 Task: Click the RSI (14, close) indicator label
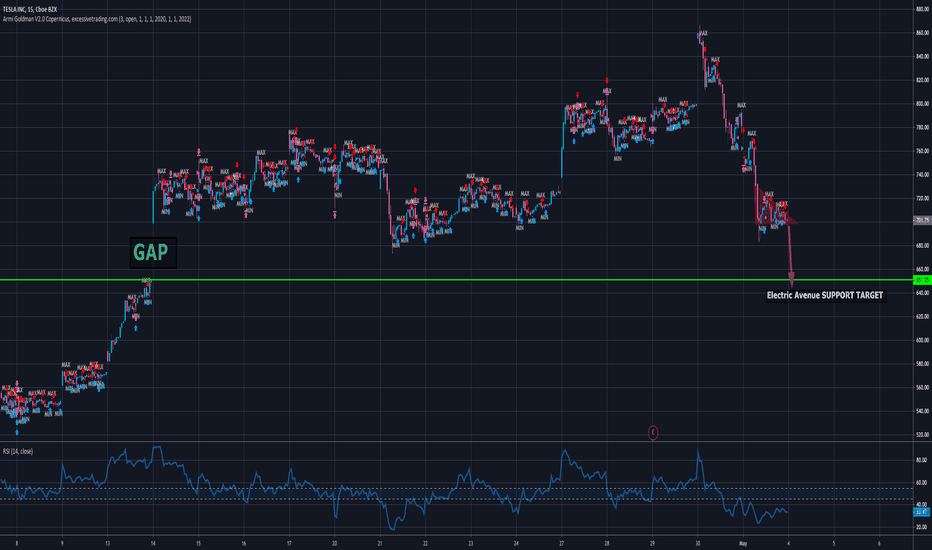click(x=18, y=451)
